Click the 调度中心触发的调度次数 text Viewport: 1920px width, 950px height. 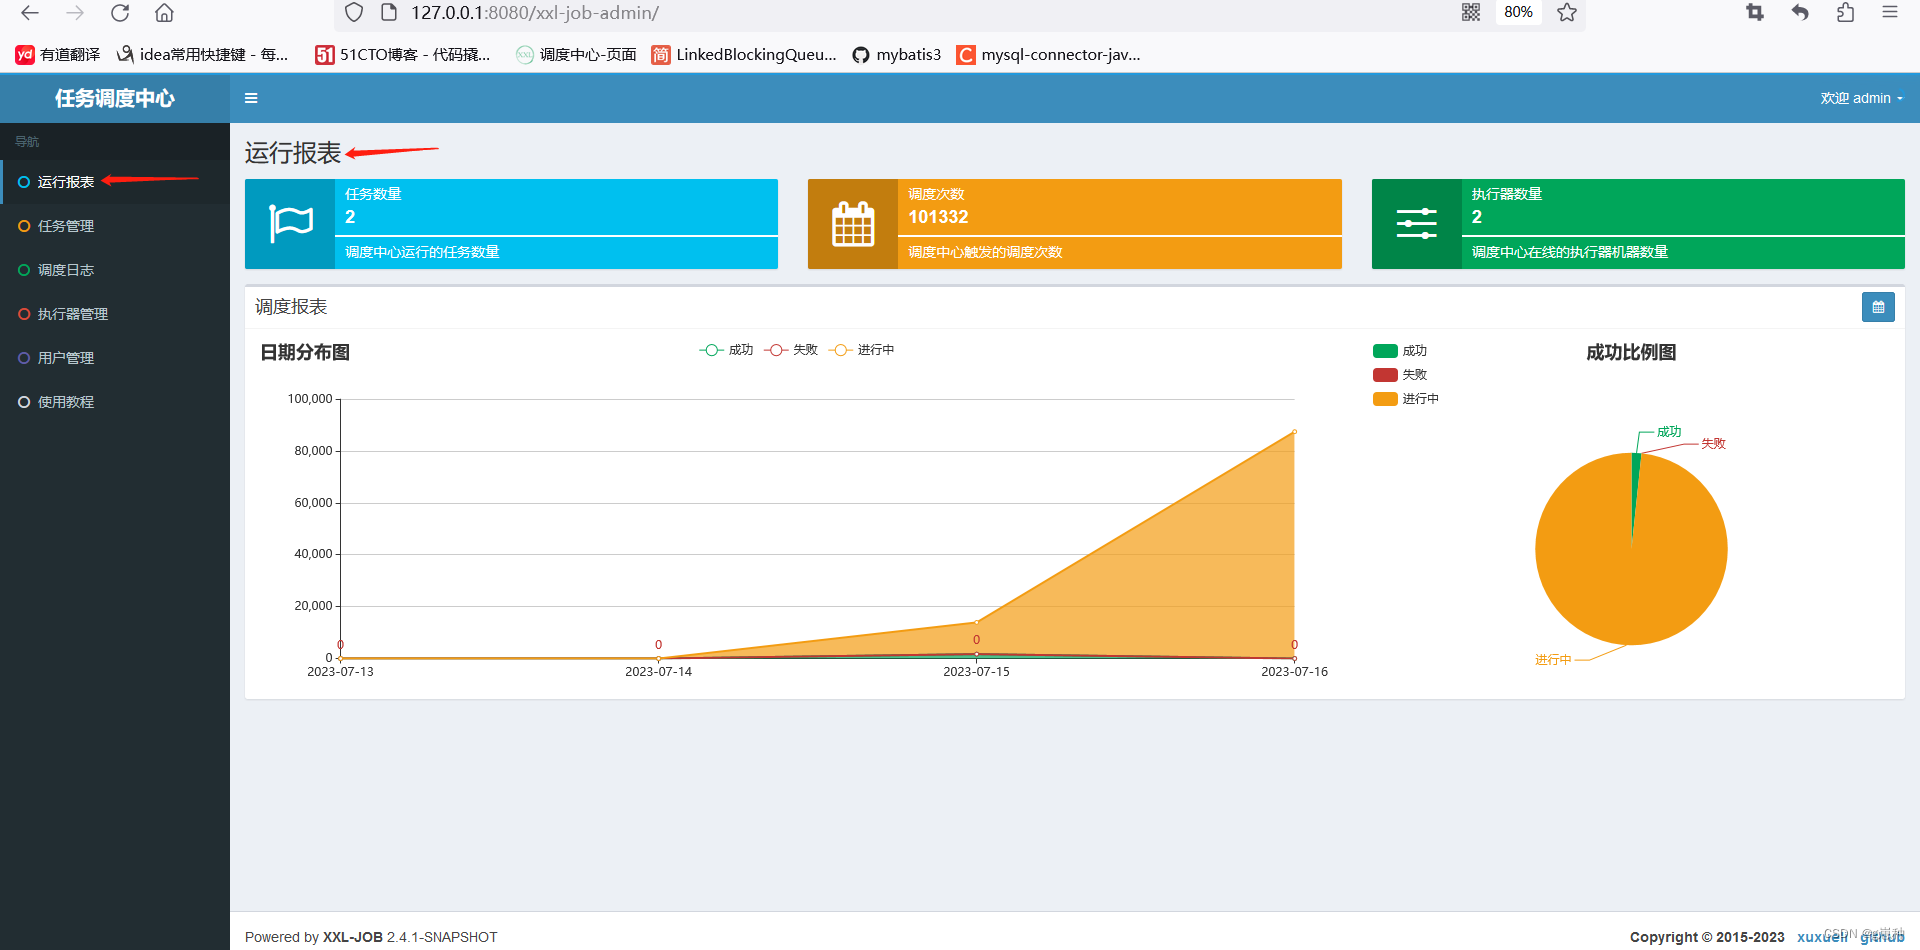coord(985,252)
